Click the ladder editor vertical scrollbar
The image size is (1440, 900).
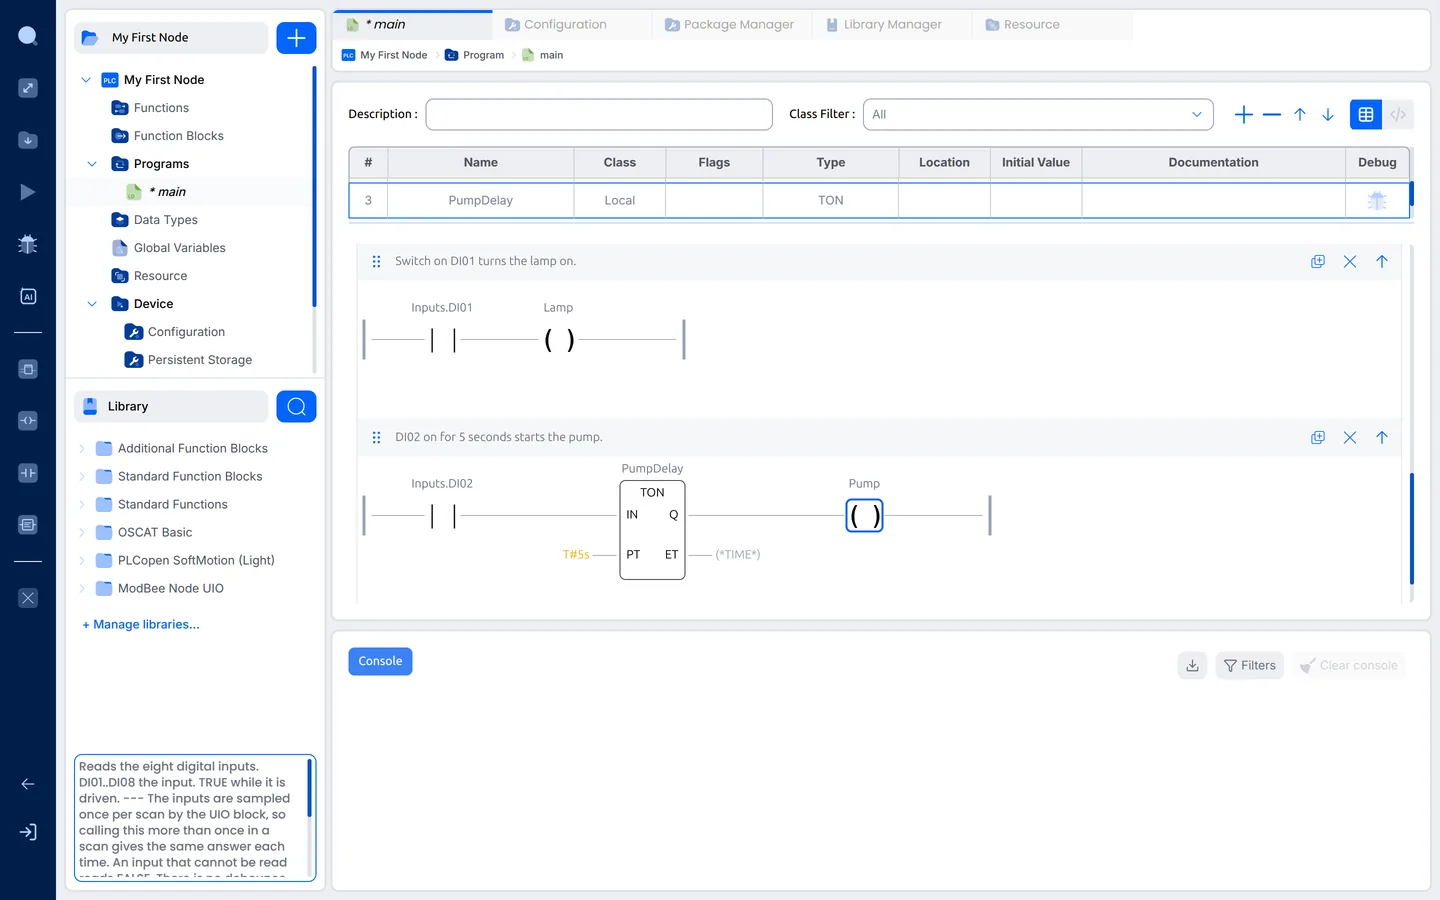(x=1412, y=528)
